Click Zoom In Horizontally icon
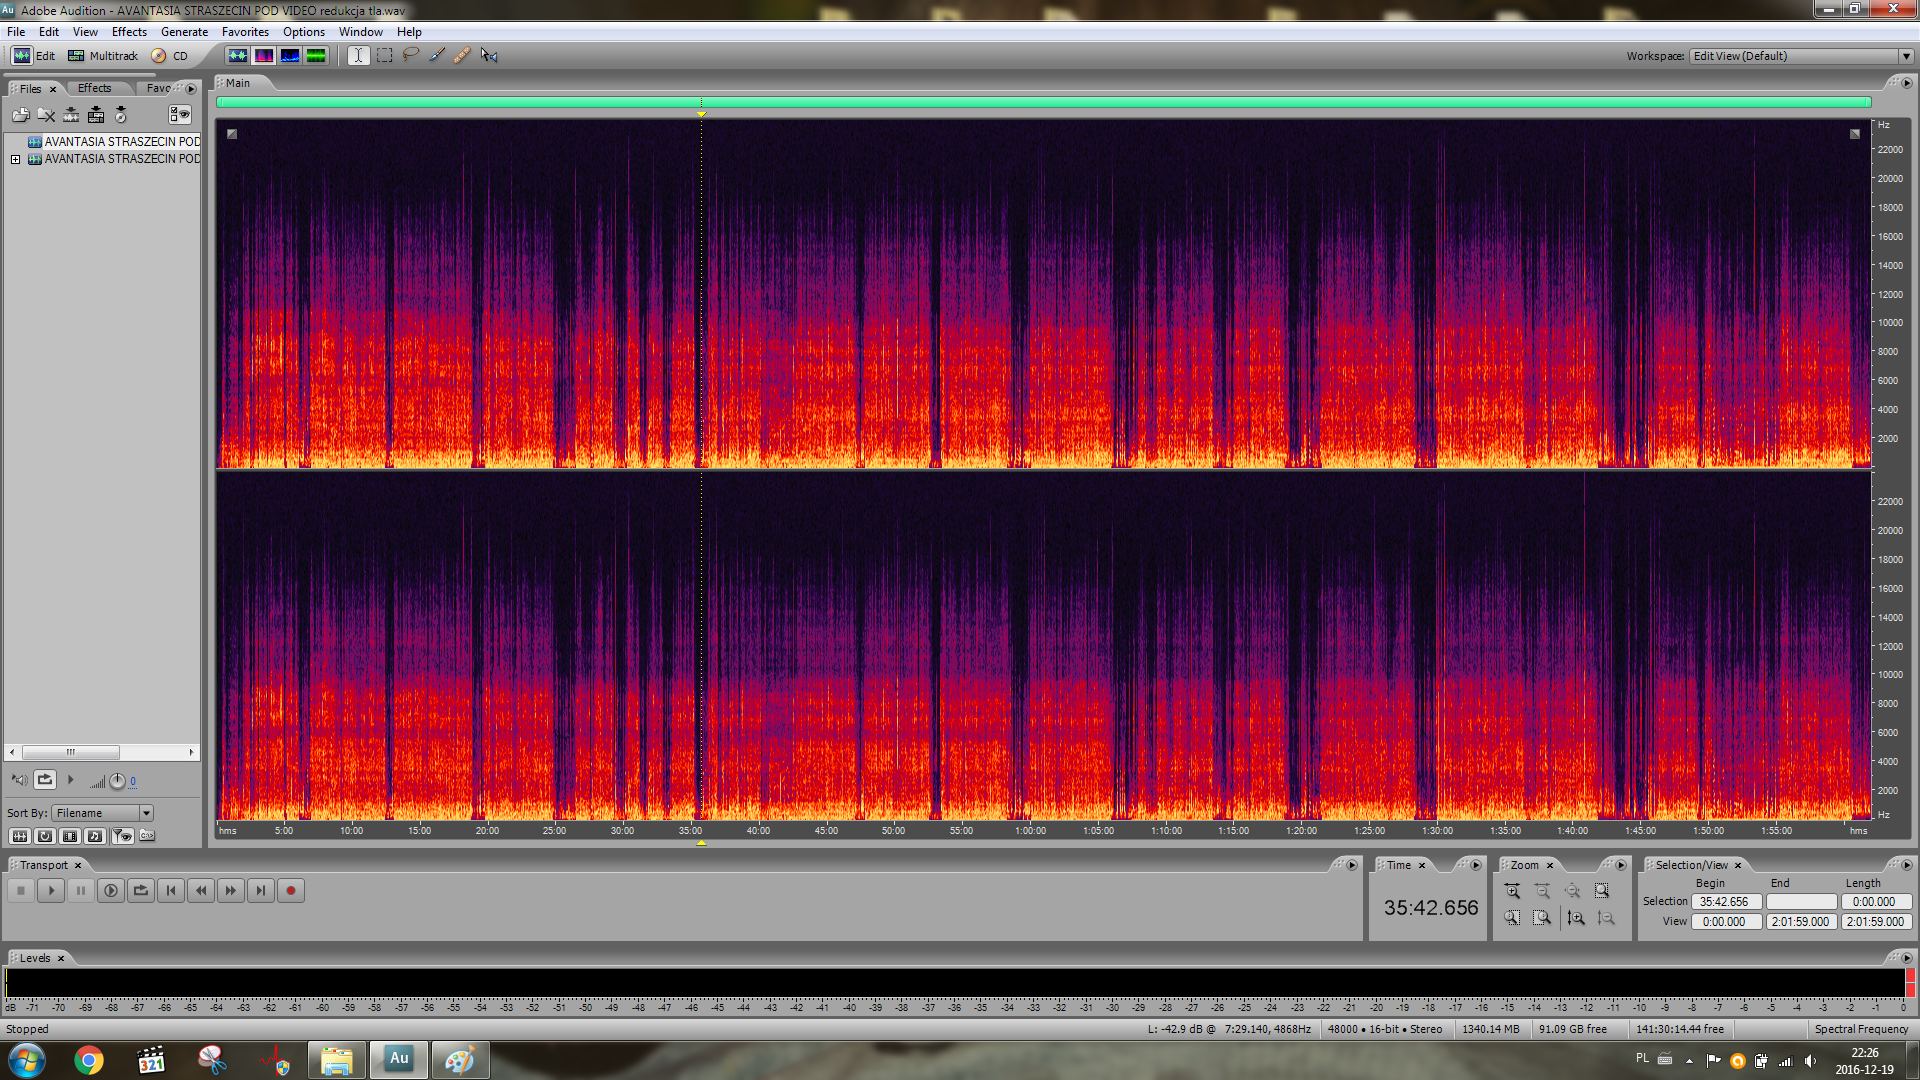This screenshot has height=1080, width=1920. pyautogui.click(x=1512, y=891)
